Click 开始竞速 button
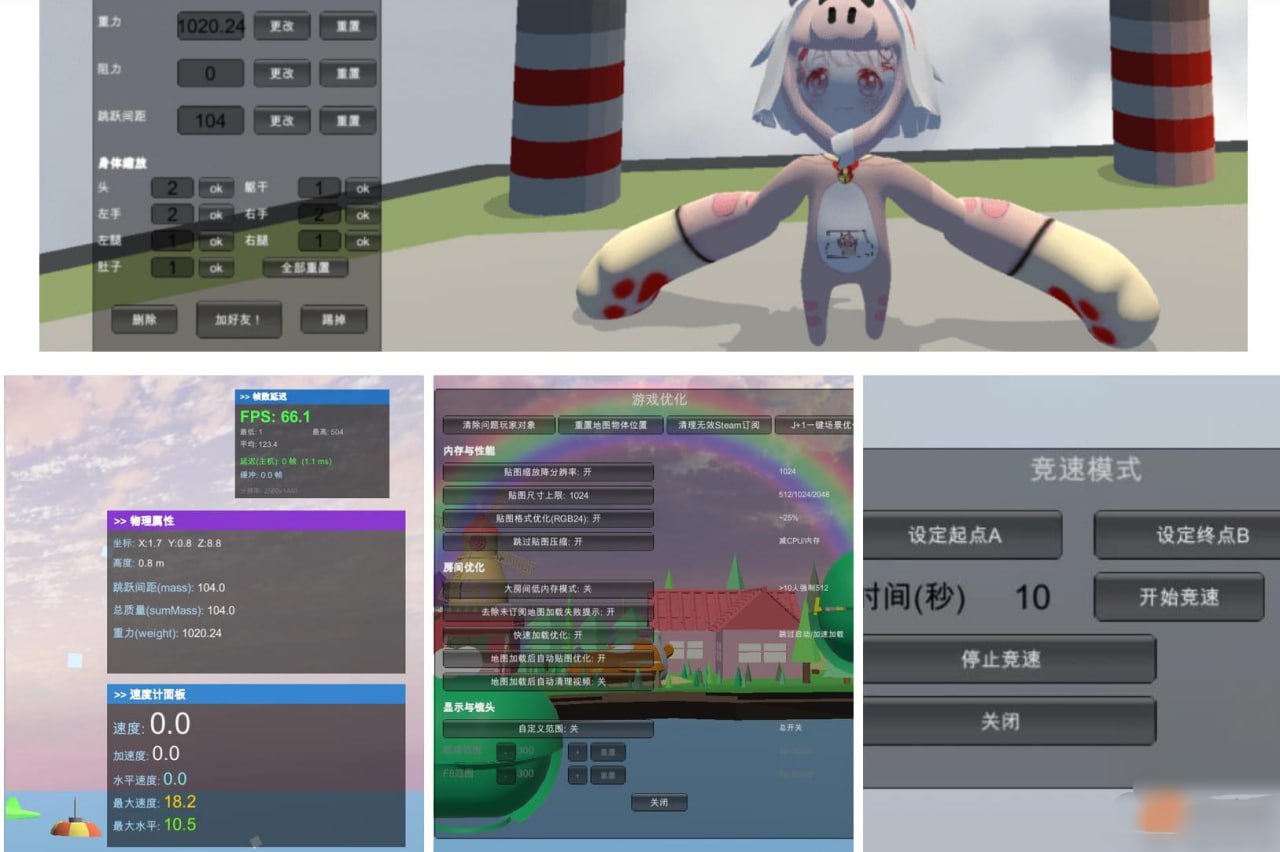The width and height of the screenshot is (1280, 852). tap(1179, 597)
